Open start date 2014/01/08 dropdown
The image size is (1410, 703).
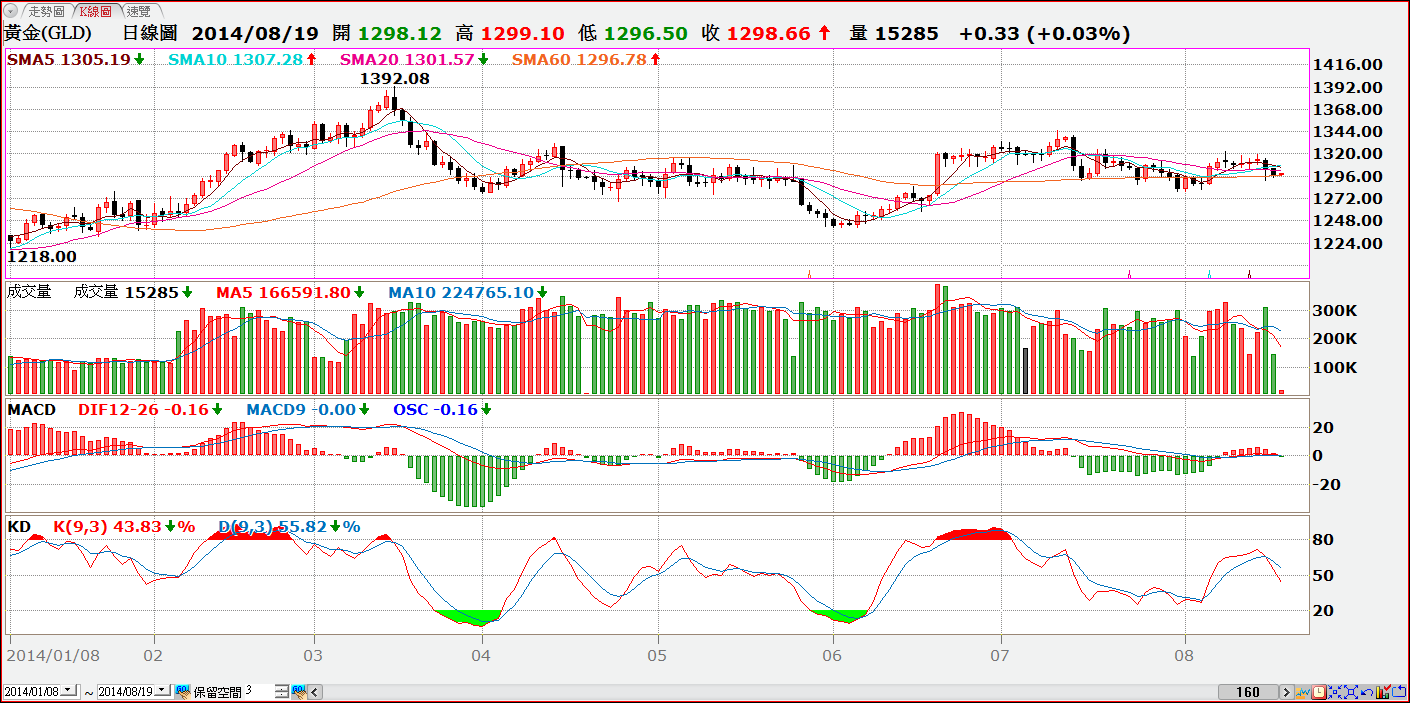[x=69, y=691]
